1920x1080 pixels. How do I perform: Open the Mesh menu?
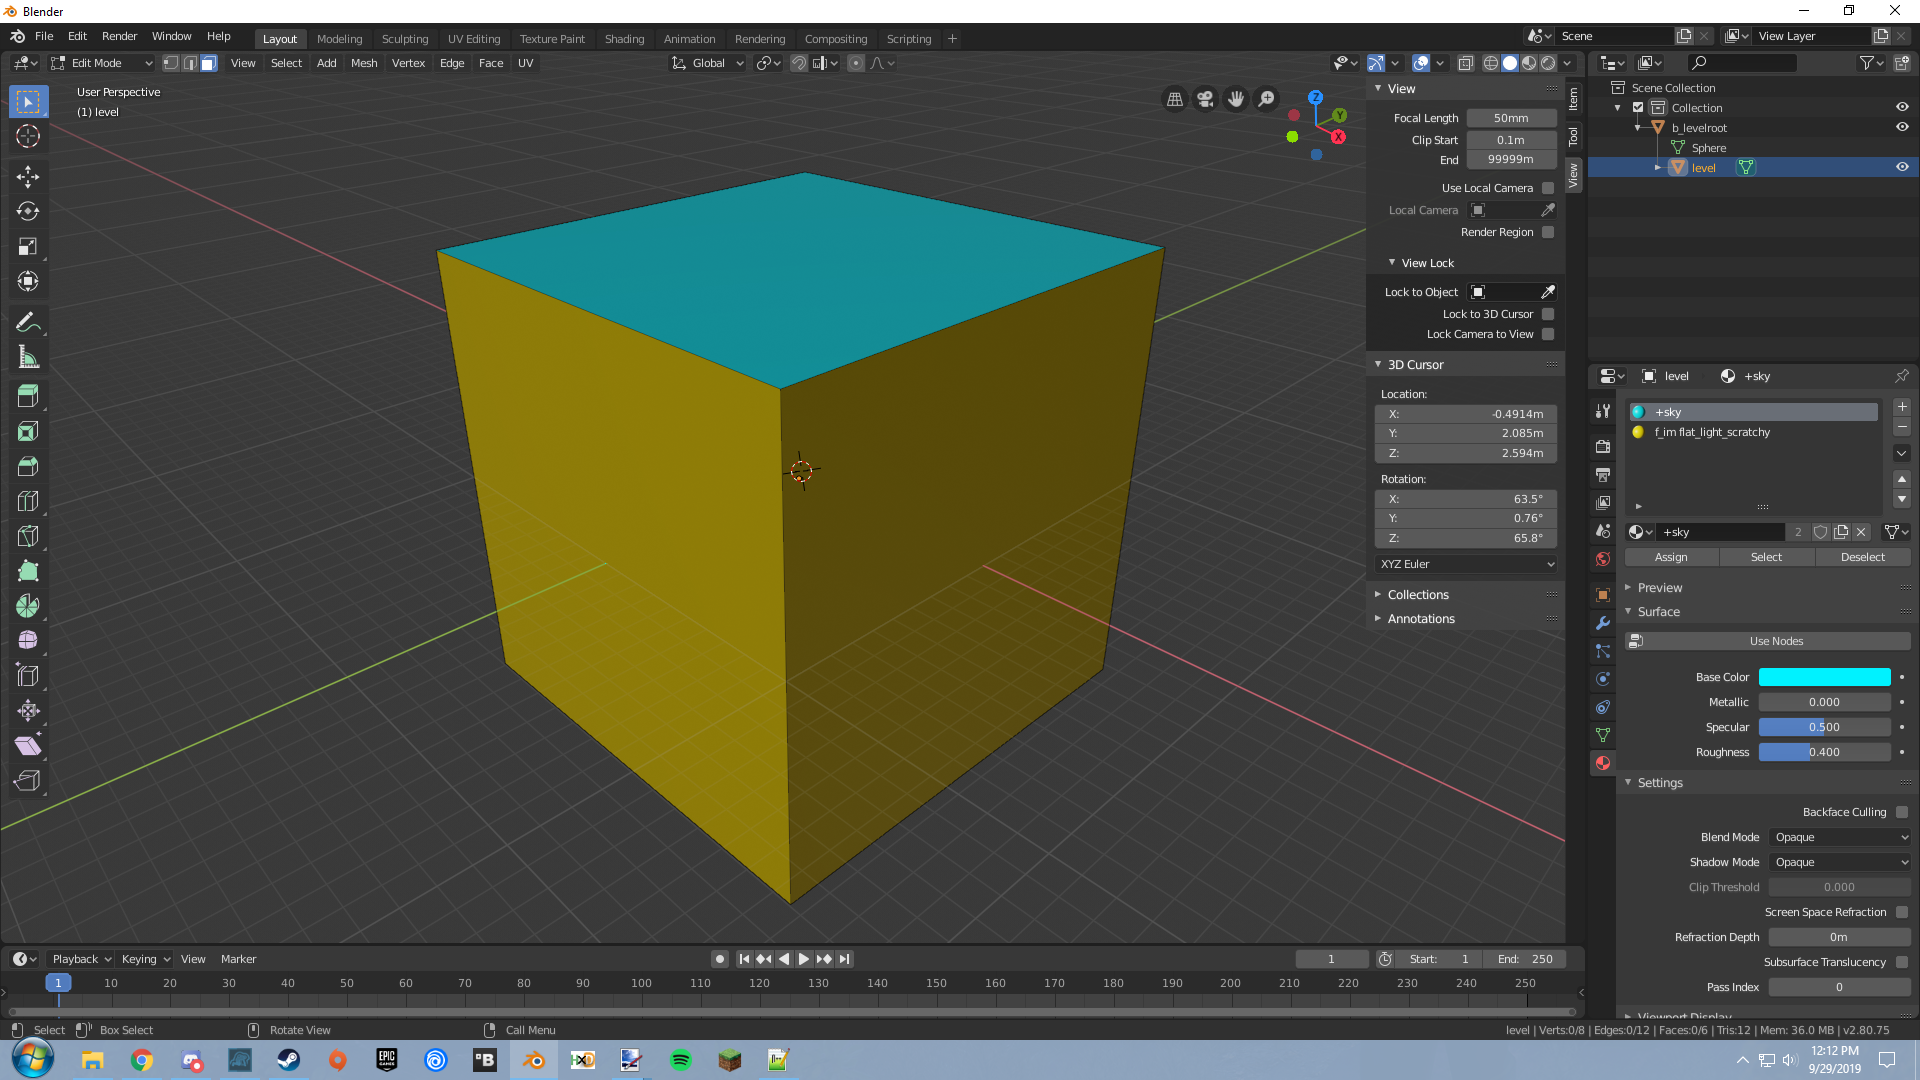tap(364, 63)
